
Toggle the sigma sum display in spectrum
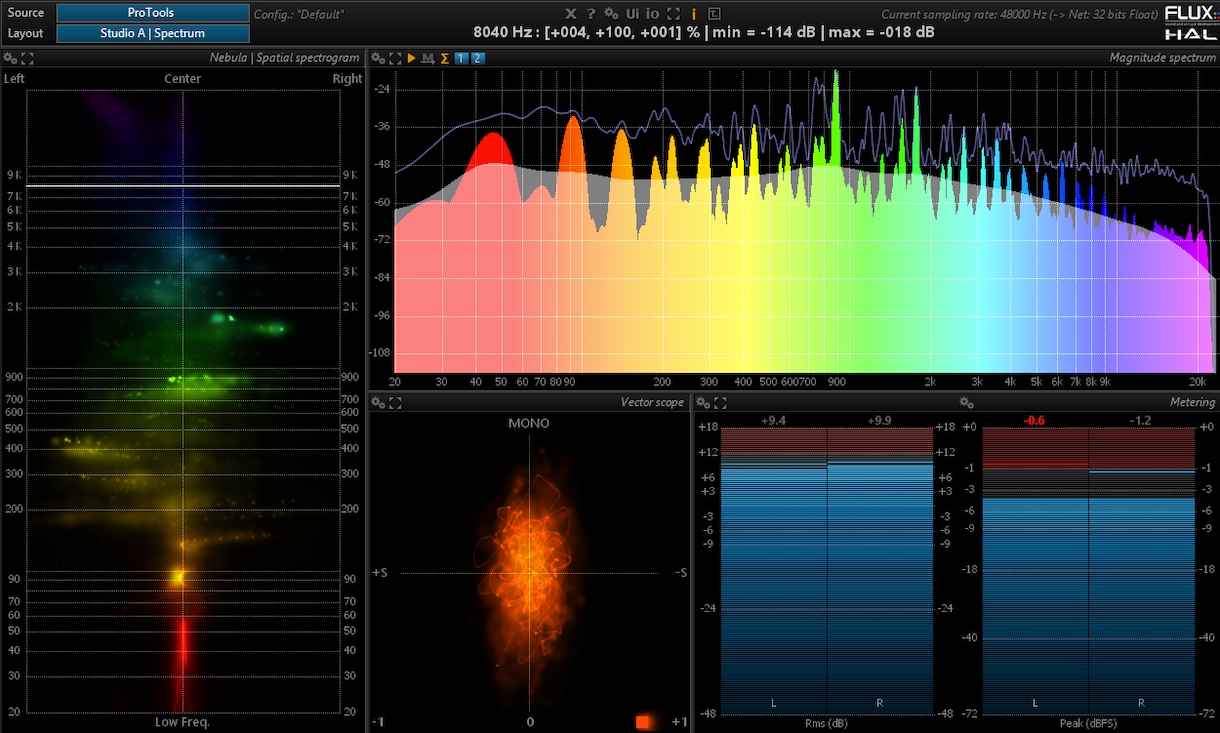click(x=445, y=58)
